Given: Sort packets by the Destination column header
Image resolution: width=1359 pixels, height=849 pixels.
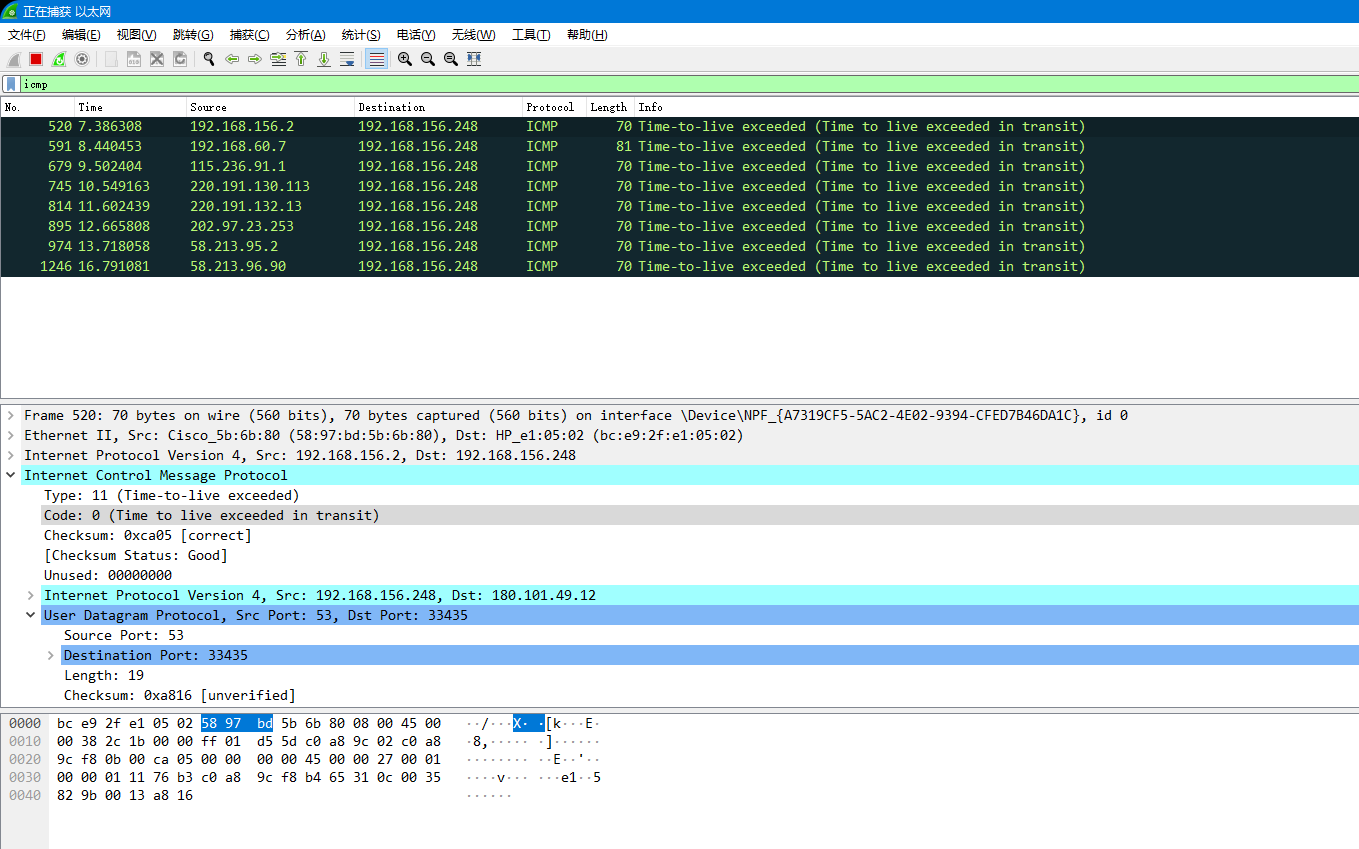Looking at the screenshot, I should (x=438, y=107).
